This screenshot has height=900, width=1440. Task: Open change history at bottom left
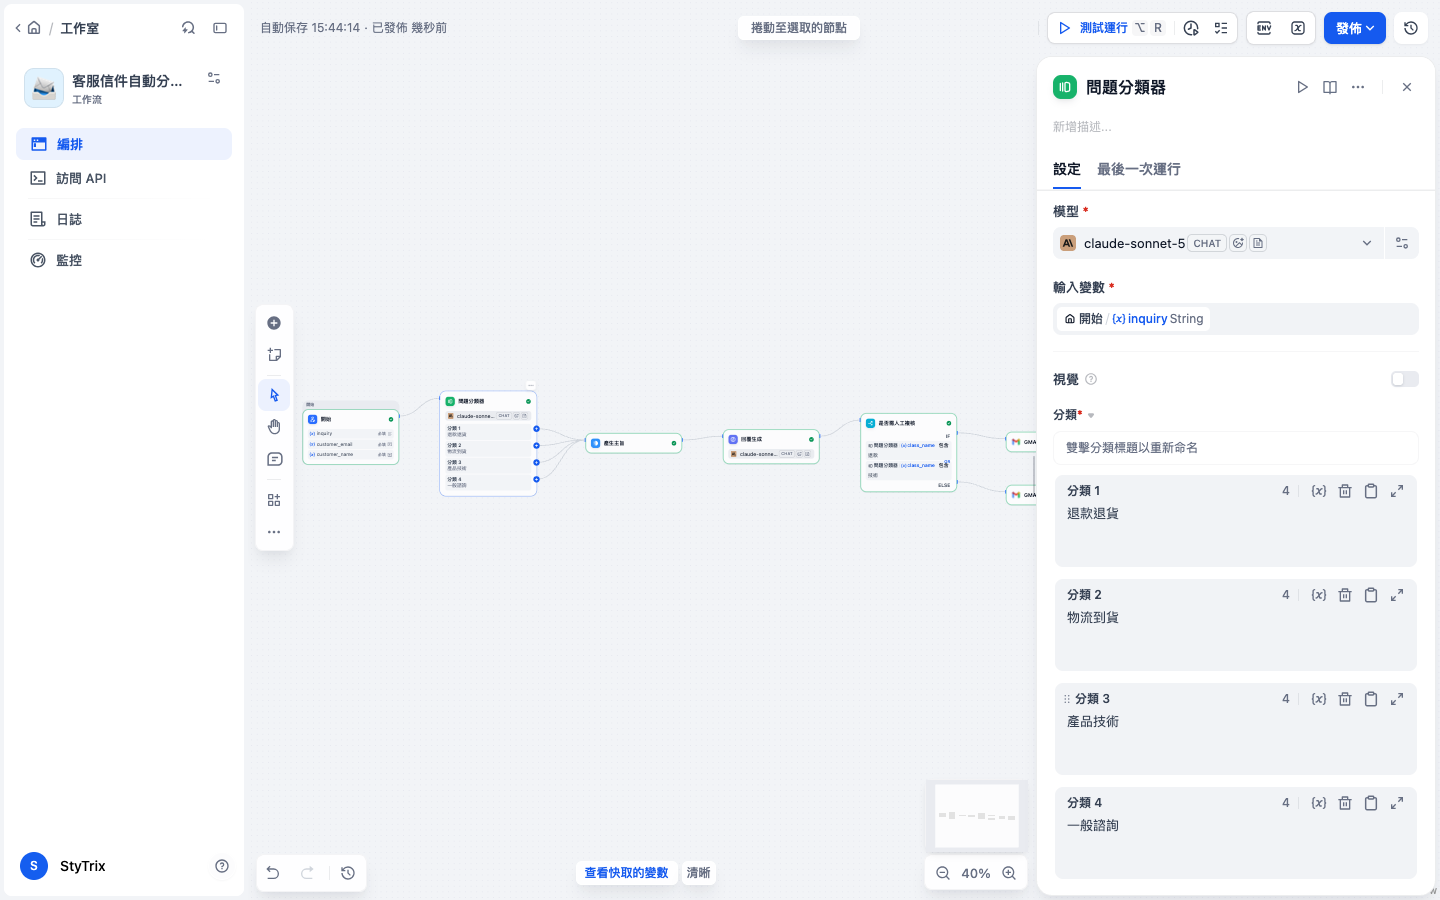tap(348, 873)
